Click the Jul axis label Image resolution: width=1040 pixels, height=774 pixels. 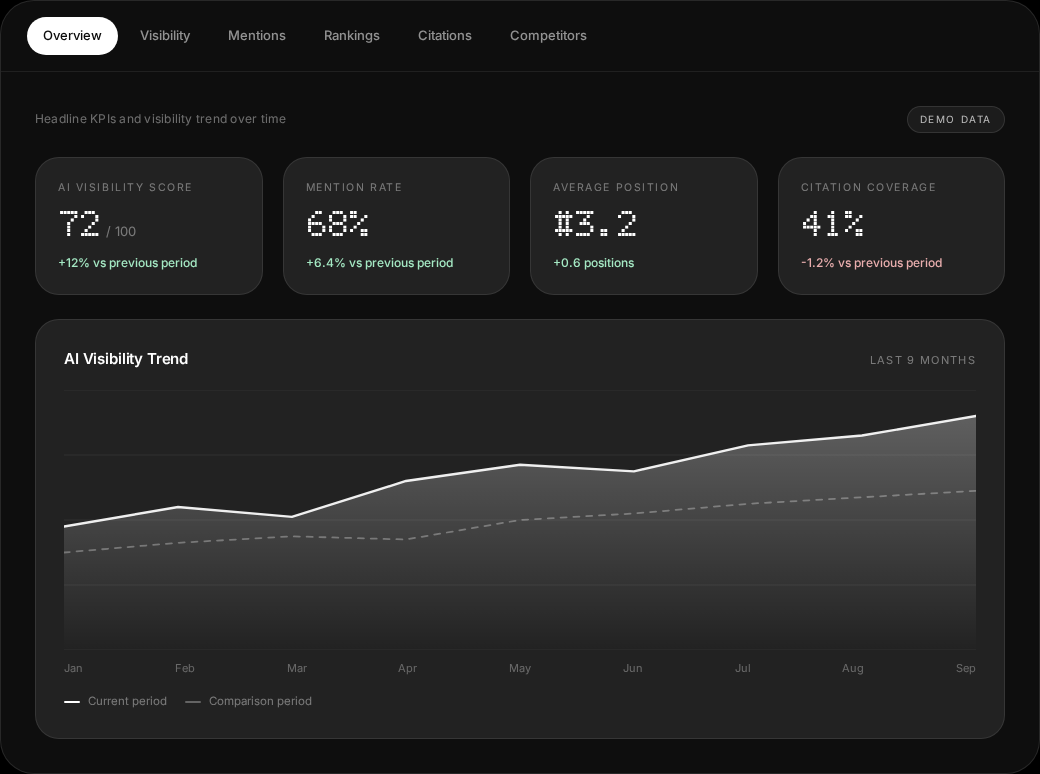(x=743, y=668)
